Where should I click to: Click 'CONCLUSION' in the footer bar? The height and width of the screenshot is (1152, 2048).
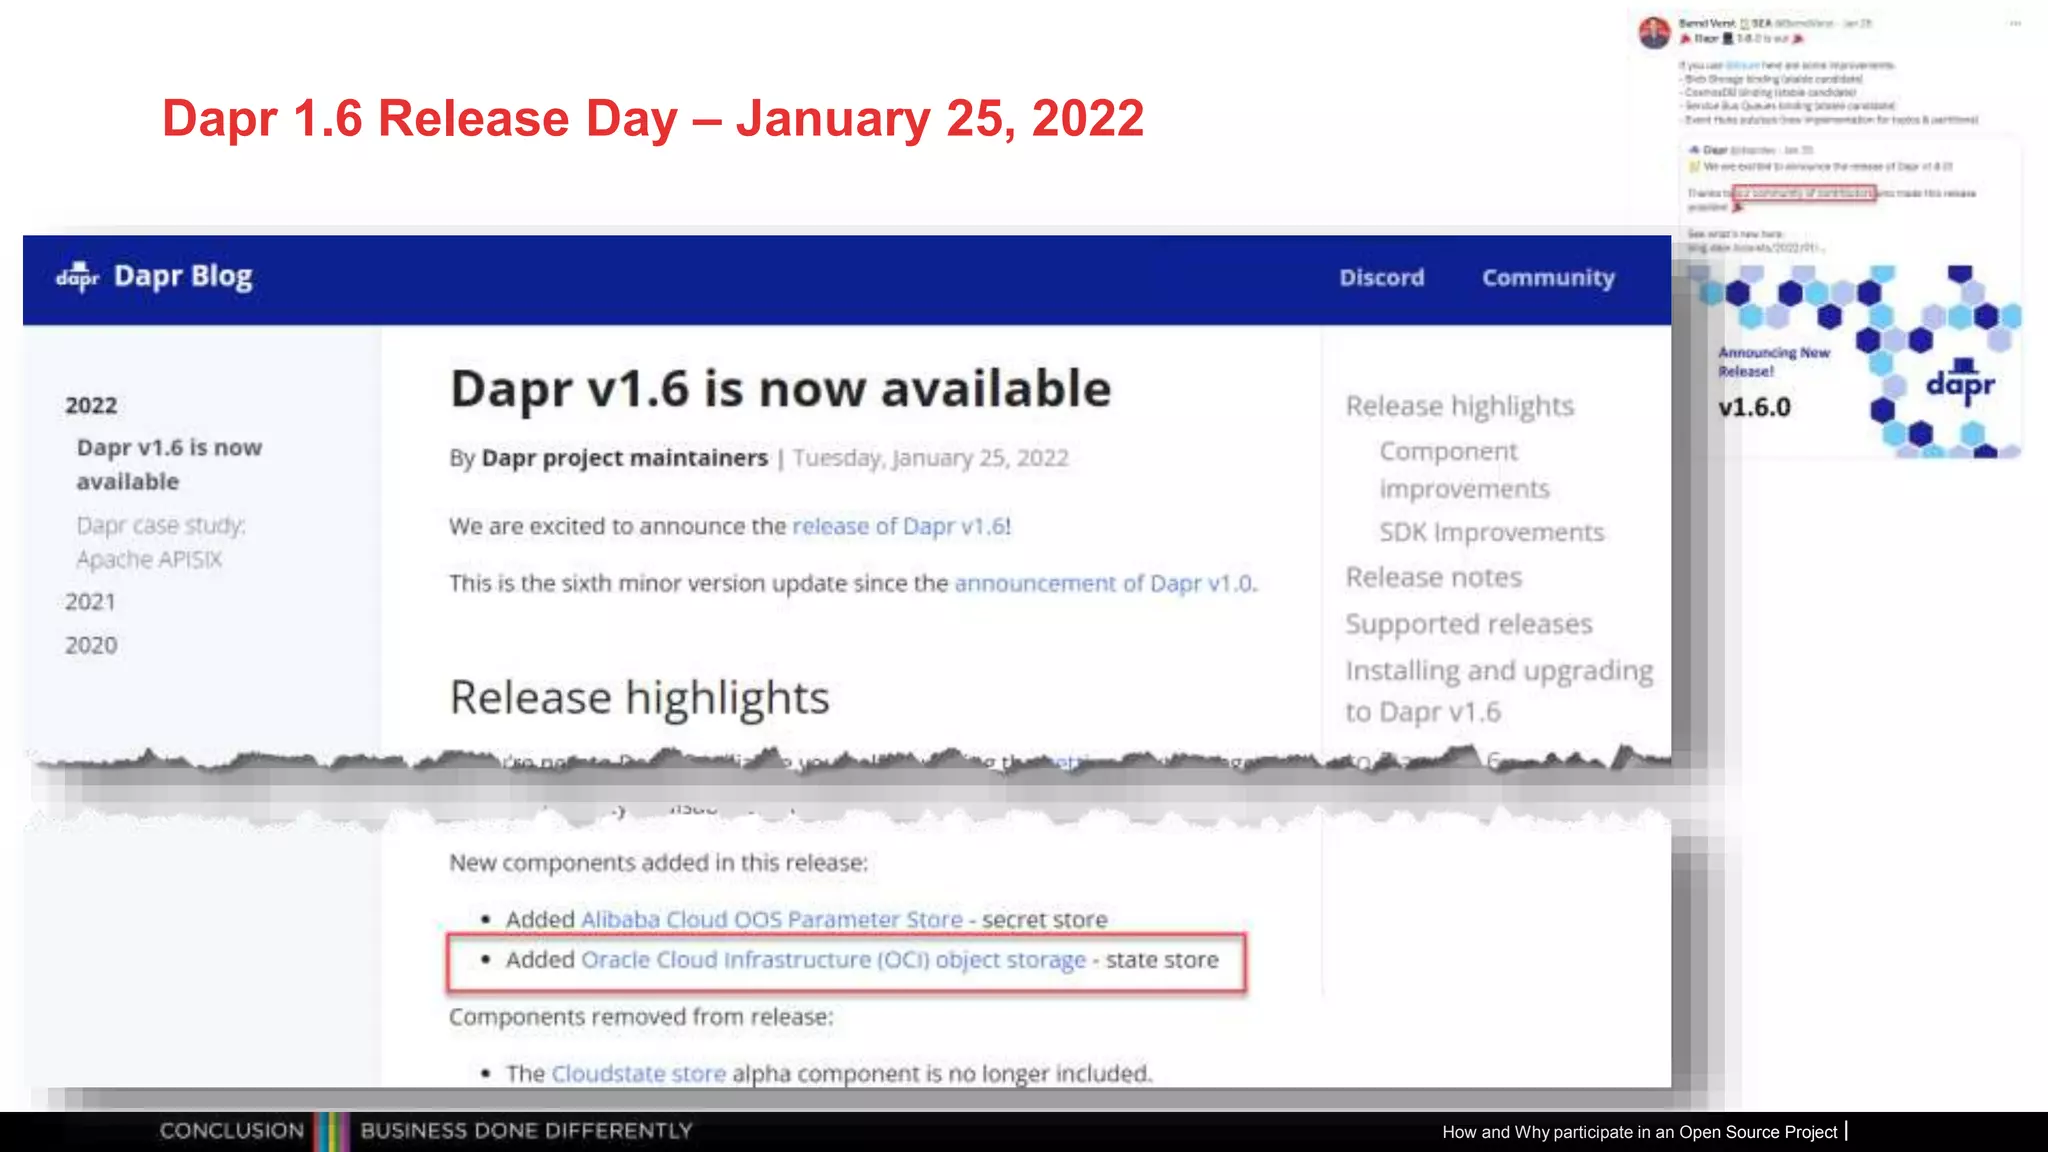pos(232,1131)
